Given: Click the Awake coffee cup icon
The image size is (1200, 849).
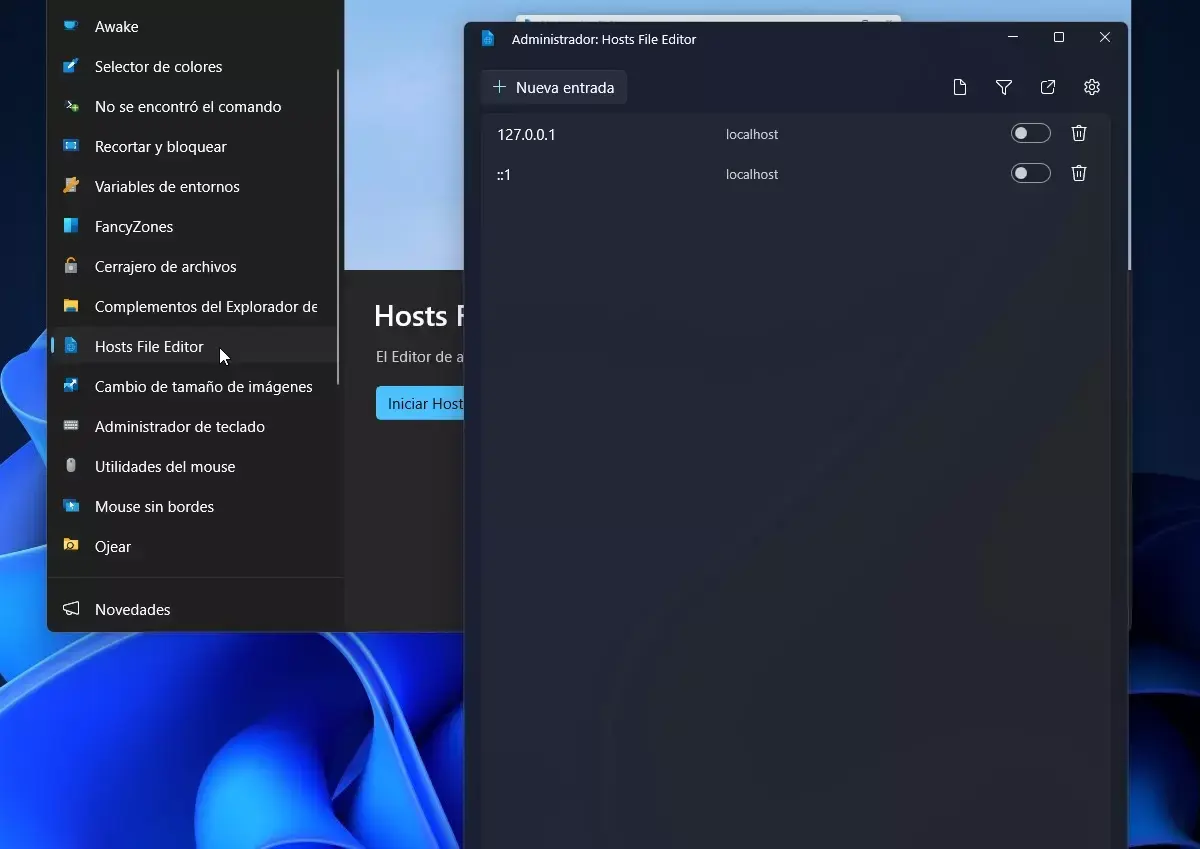Looking at the screenshot, I should (71, 27).
